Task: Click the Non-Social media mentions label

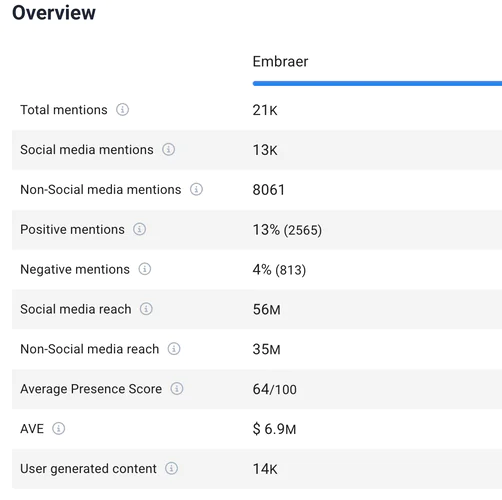Action: [x=101, y=190]
